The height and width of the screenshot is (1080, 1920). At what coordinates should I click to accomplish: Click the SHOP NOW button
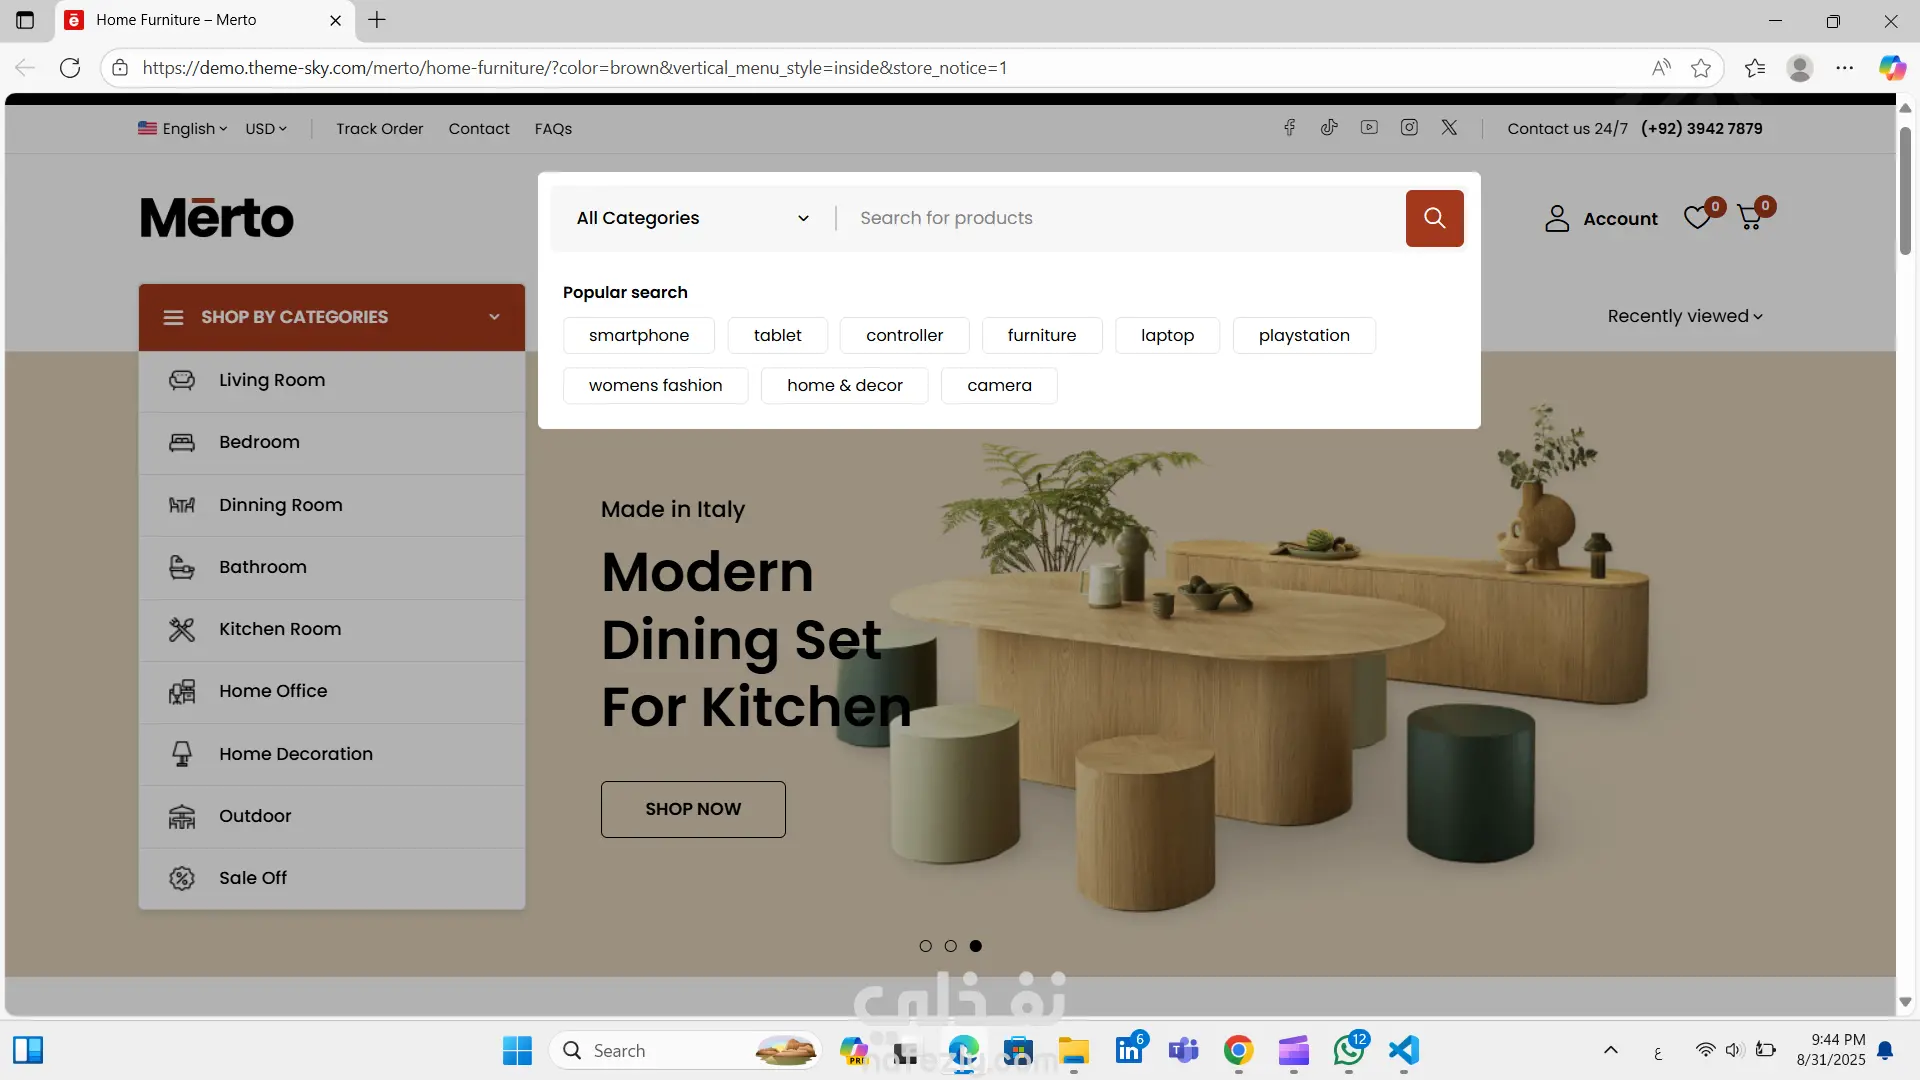(x=693, y=809)
